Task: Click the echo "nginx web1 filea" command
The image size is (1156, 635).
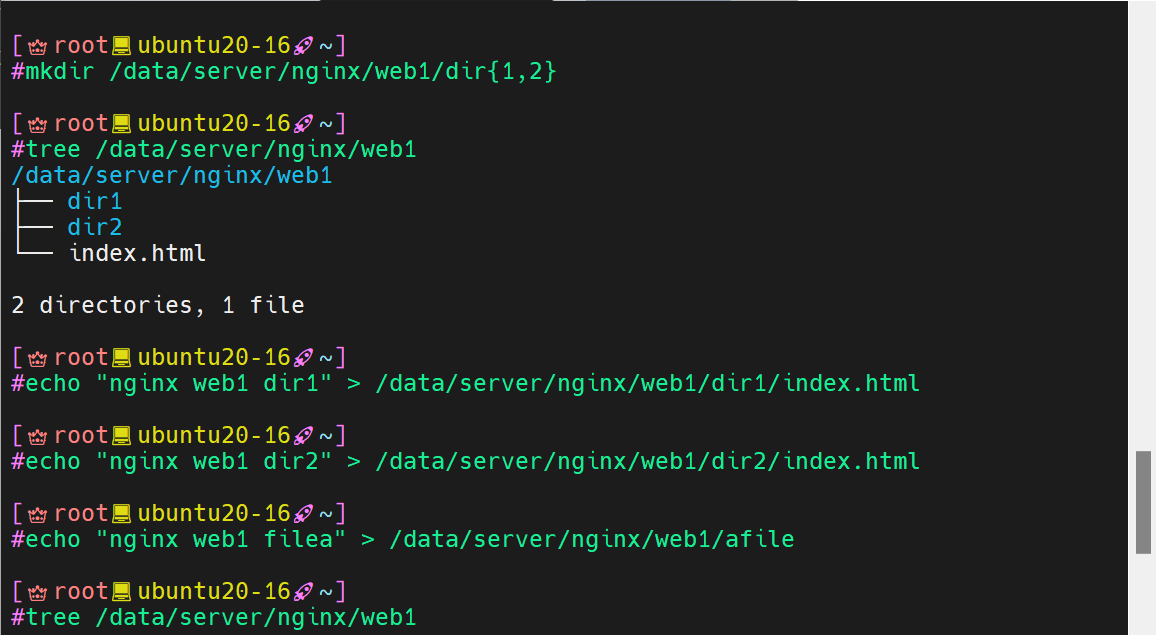Action: [x=403, y=539]
